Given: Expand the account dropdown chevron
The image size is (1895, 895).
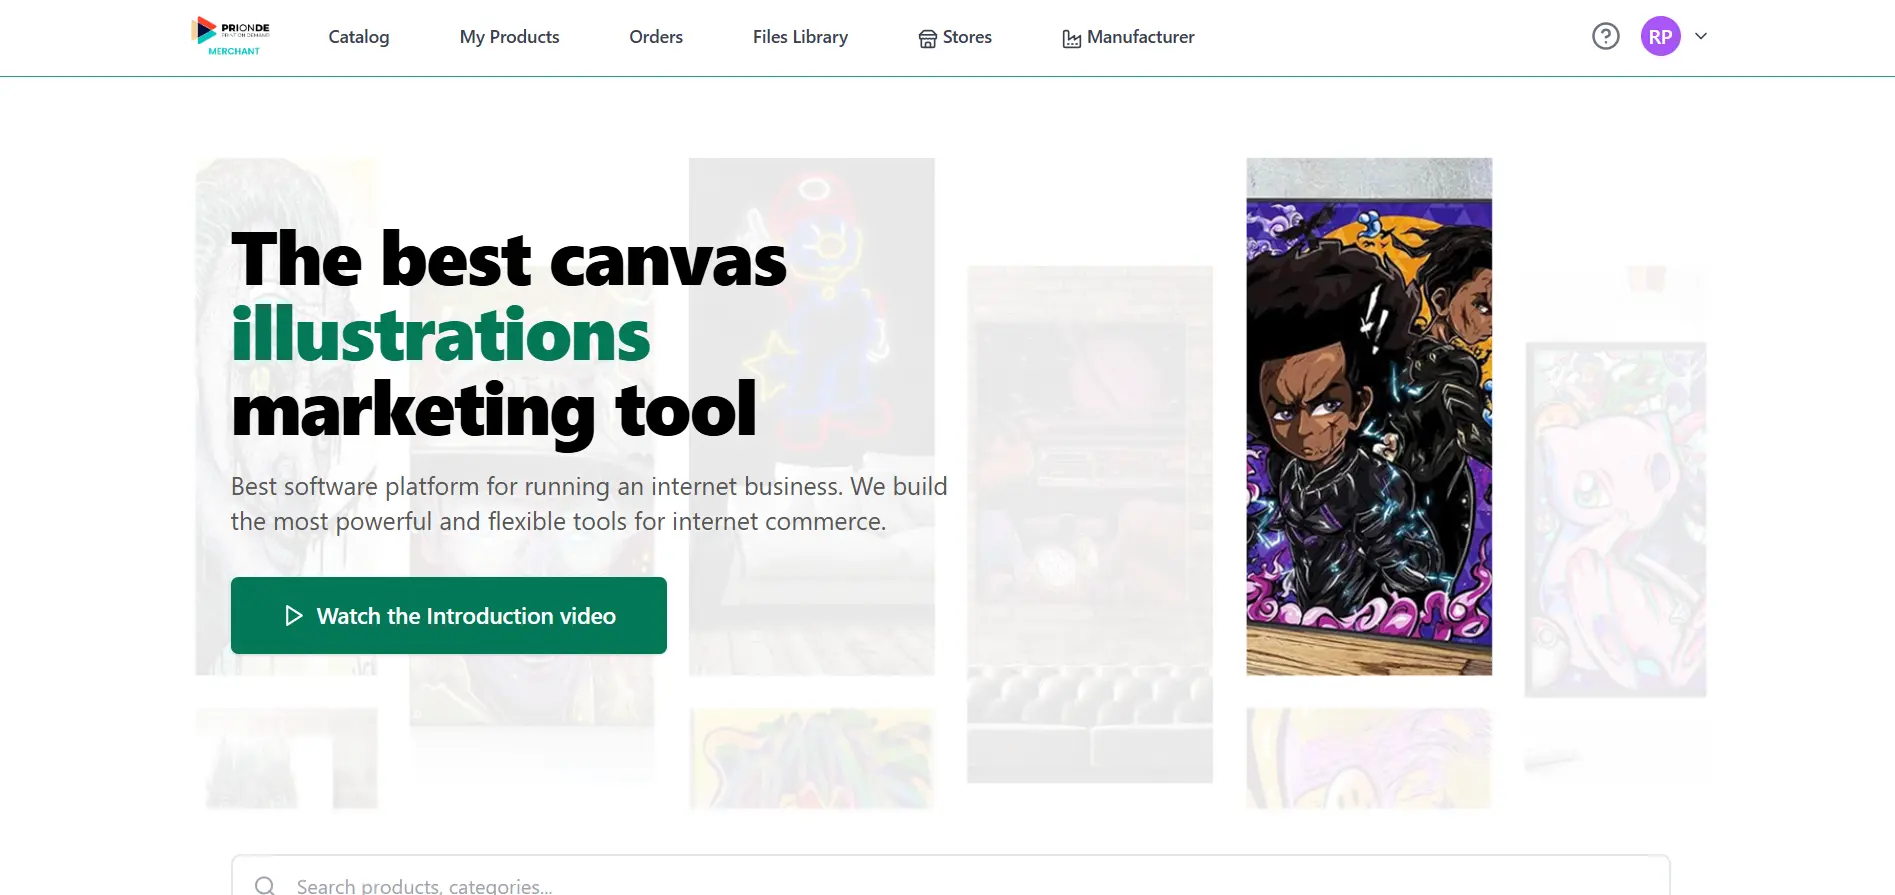Looking at the screenshot, I should pos(1700,36).
